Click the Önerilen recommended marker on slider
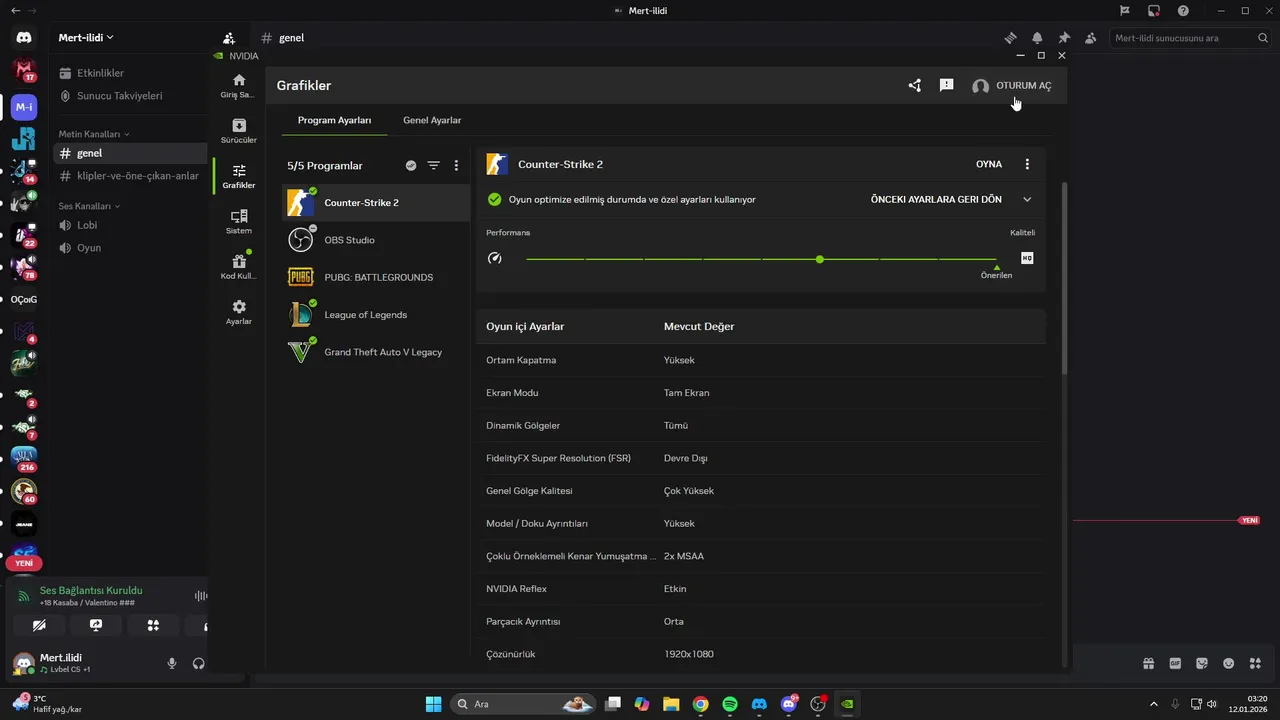1280x720 pixels. pyautogui.click(x=996, y=271)
